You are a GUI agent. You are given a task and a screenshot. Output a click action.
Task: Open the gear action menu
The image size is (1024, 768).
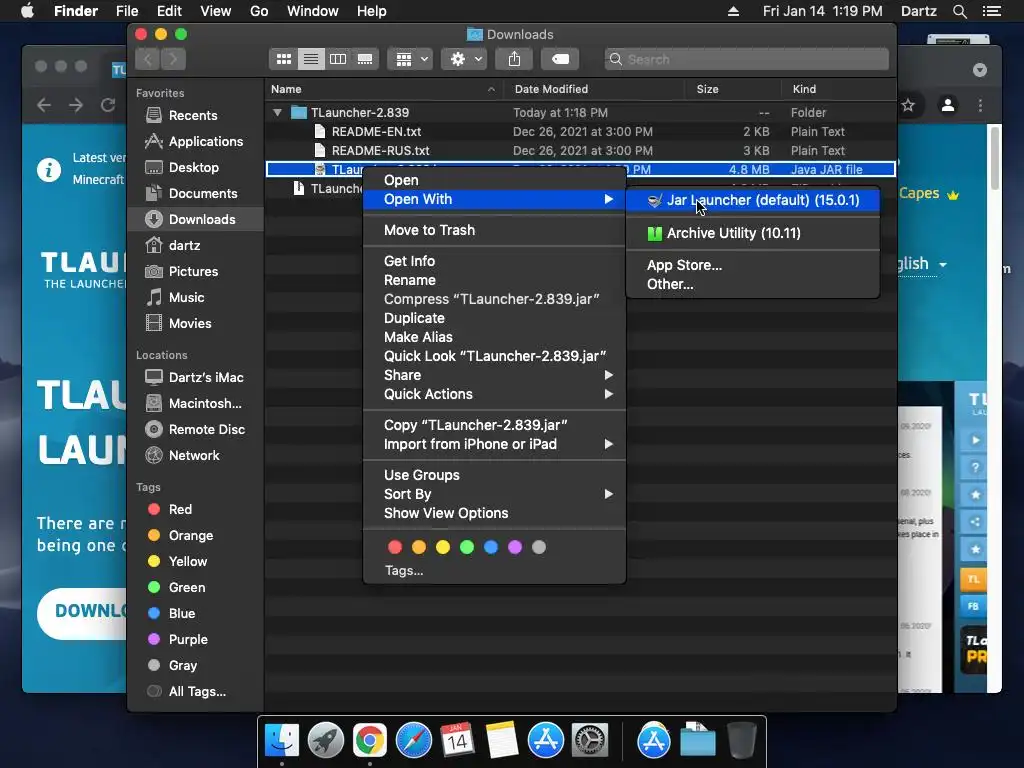[x=464, y=59]
